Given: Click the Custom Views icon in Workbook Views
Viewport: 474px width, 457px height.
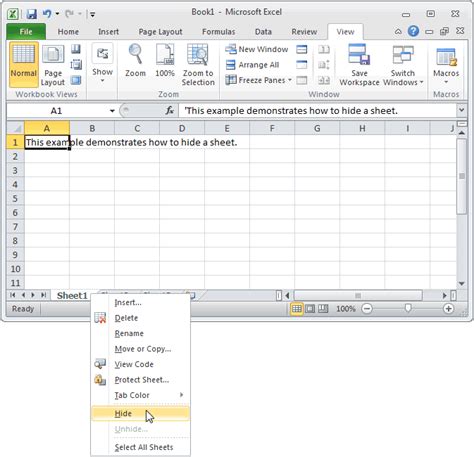Looking at the screenshot, I should (76, 65).
